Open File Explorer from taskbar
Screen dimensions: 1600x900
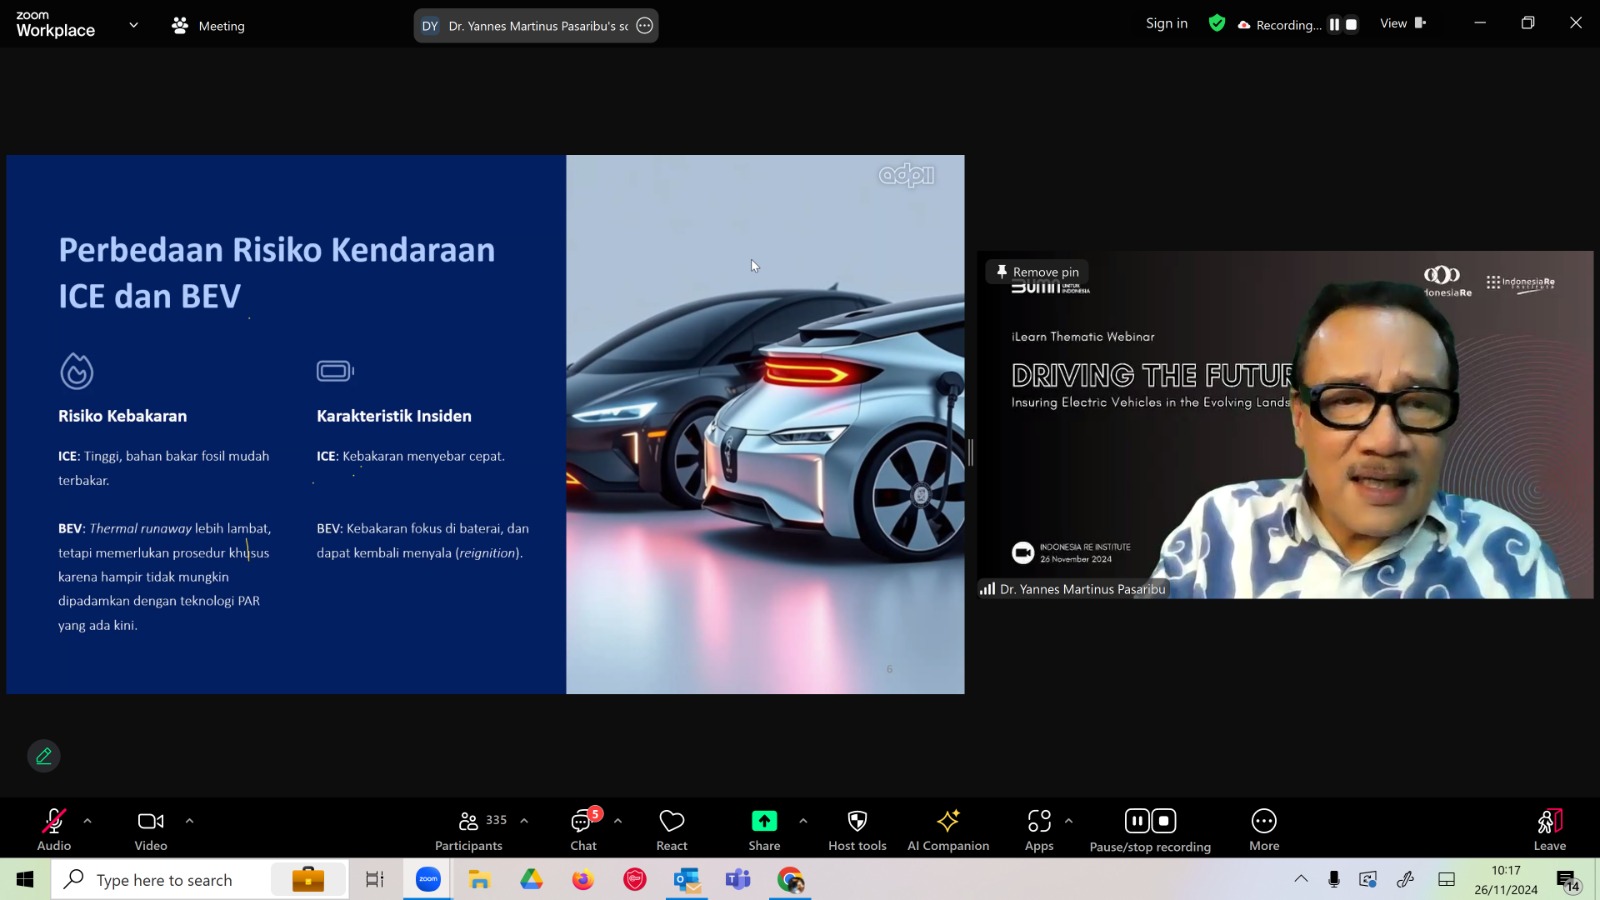(x=480, y=880)
